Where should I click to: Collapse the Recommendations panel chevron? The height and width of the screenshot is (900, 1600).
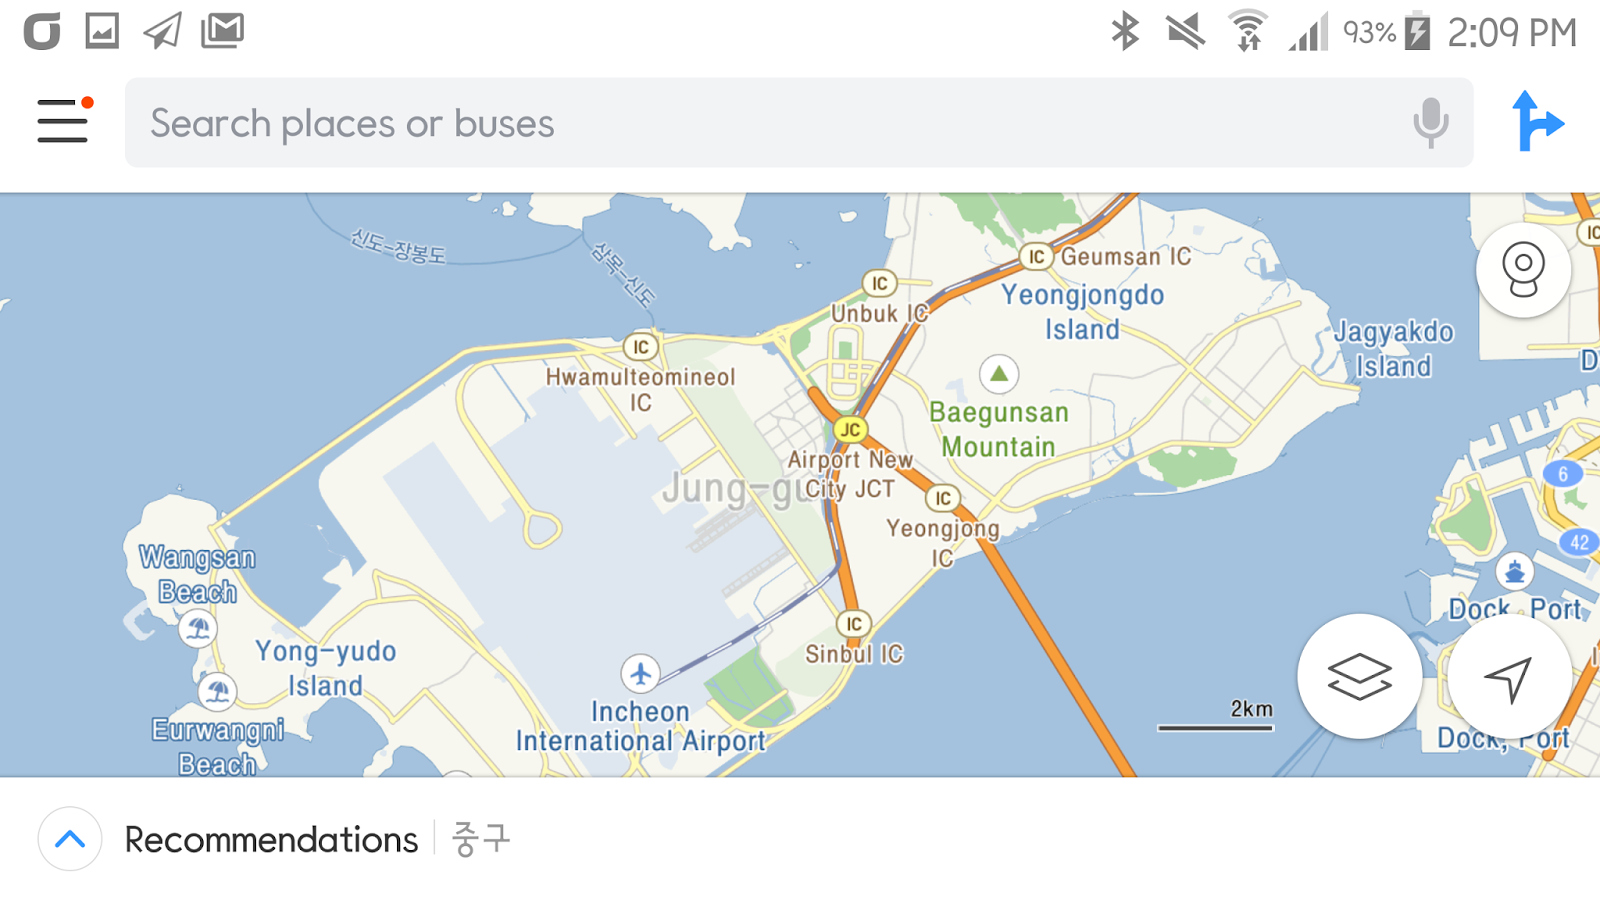coord(68,839)
